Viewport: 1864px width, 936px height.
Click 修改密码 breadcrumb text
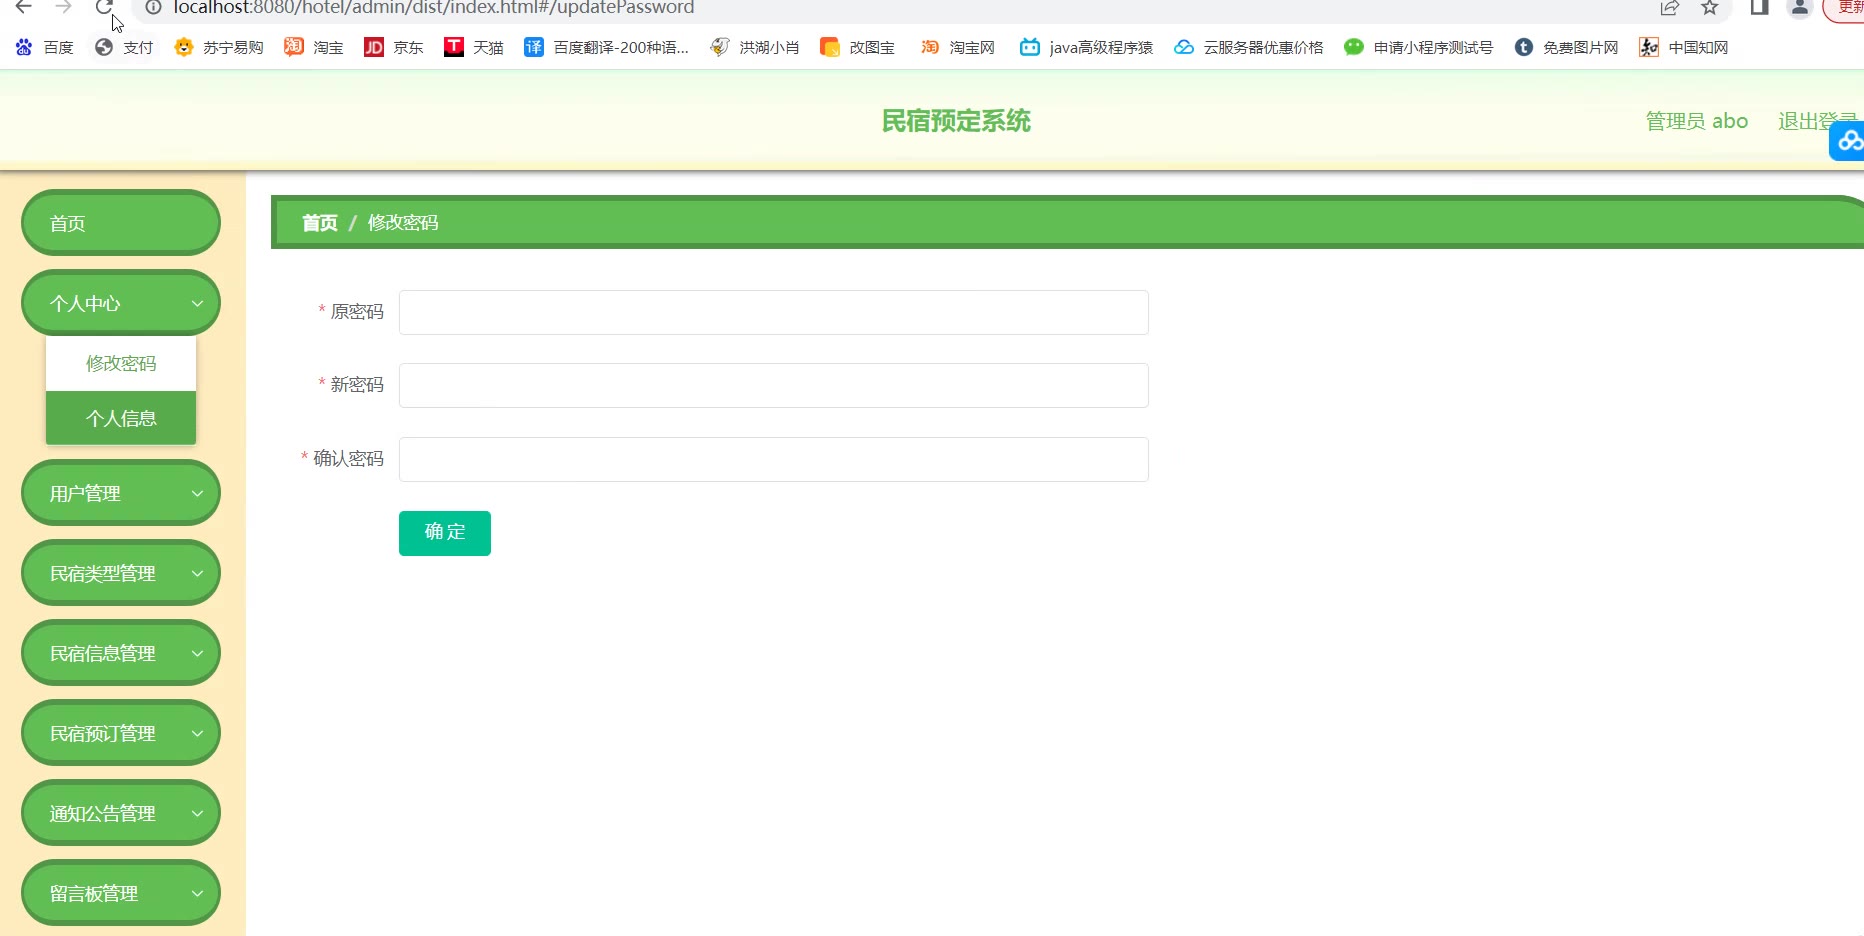click(x=403, y=222)
